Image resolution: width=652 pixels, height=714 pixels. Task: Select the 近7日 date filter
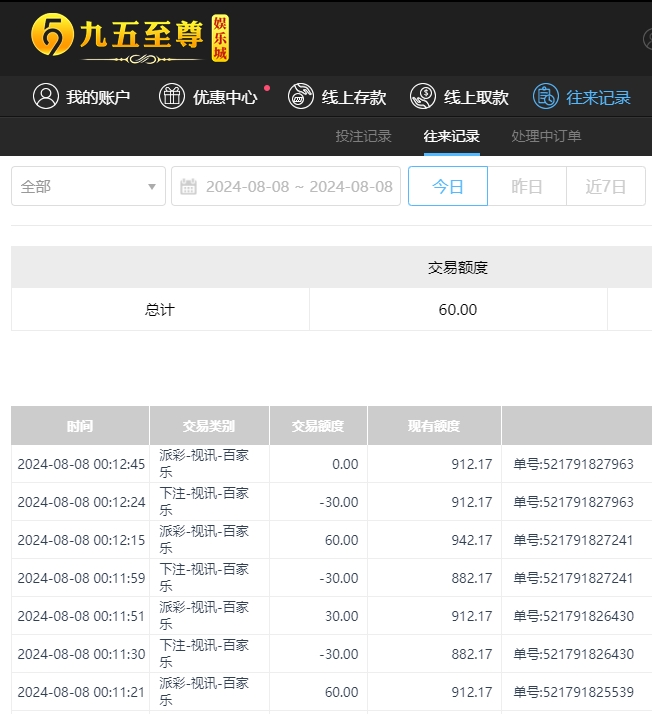(606, 187)
